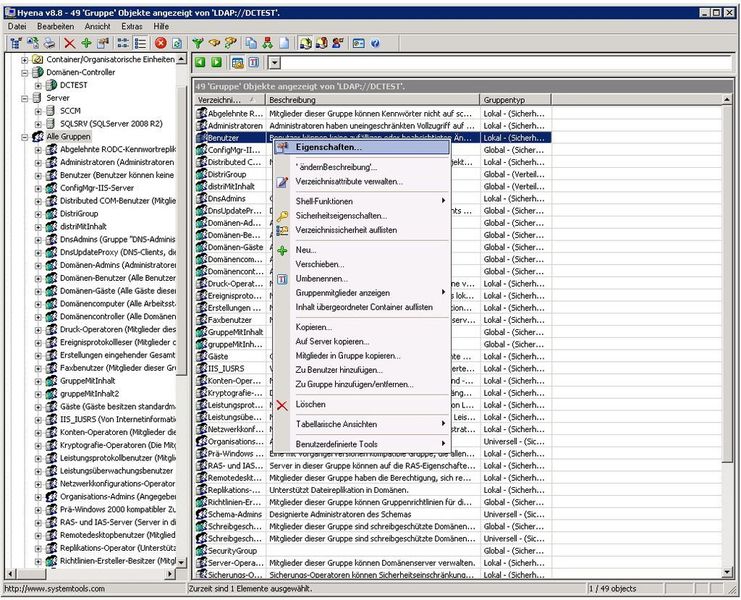Click the green back arrow button

click(200, 62)
